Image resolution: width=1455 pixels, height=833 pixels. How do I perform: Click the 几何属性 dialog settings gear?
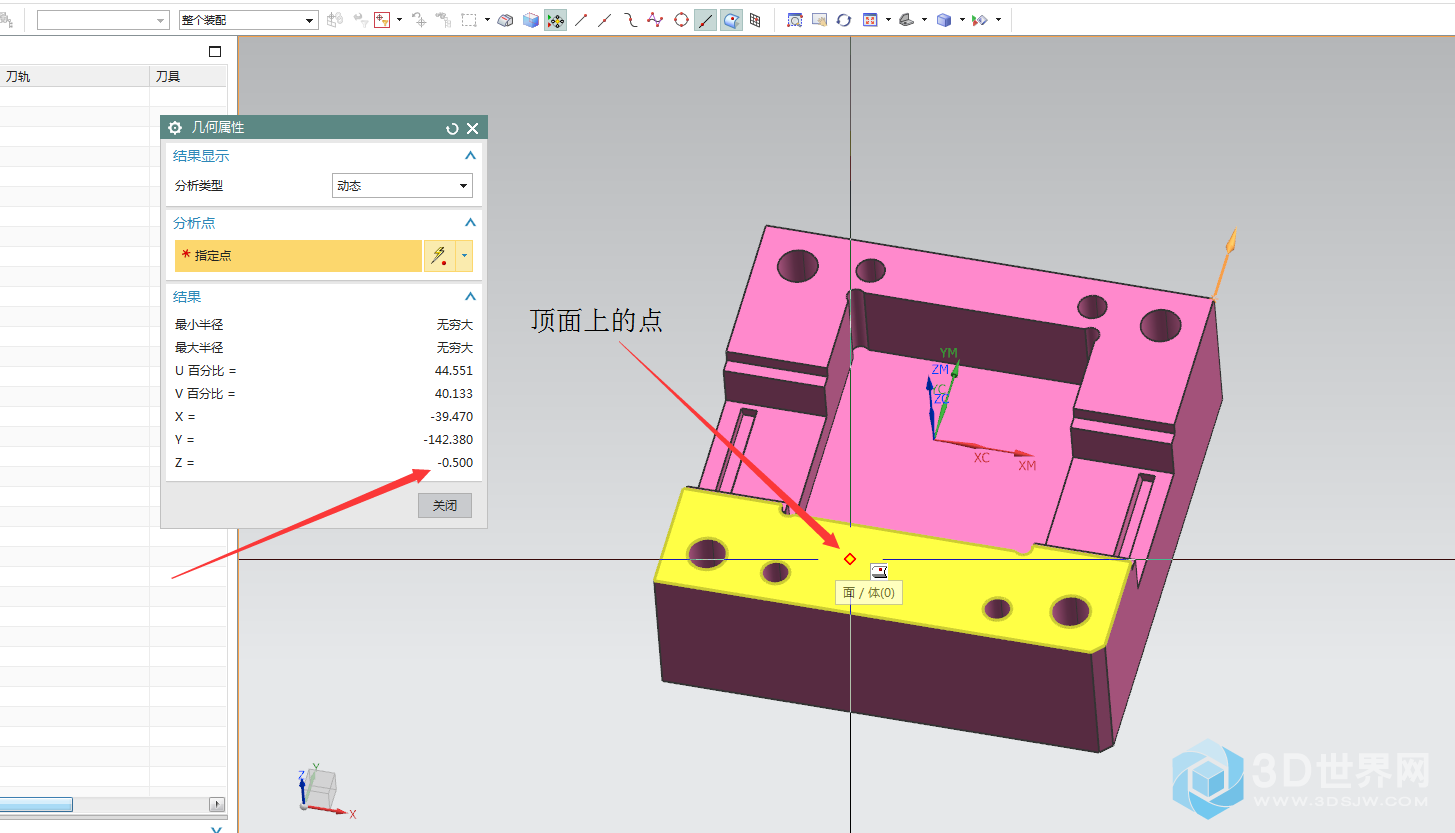(x=175, y=128)
